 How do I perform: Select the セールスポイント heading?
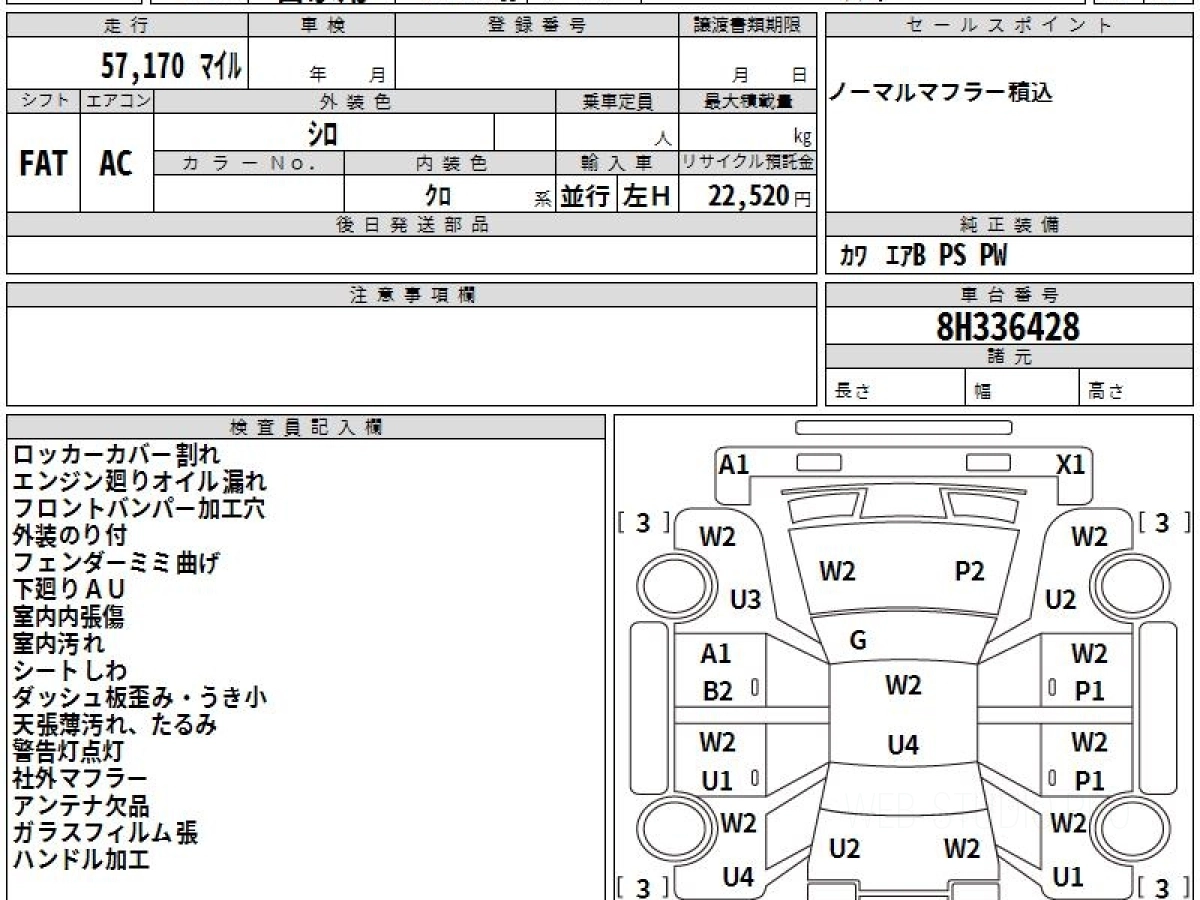click(x=1009, y=26)
